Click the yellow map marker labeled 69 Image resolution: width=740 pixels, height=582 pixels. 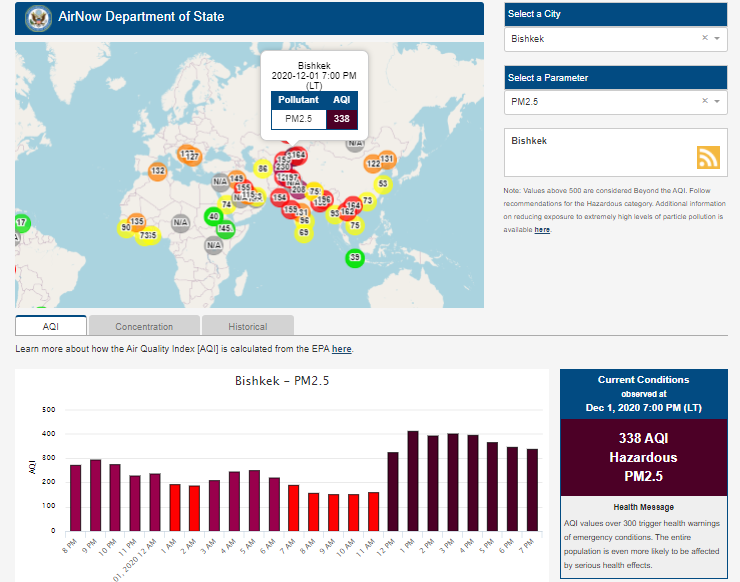[304, 232]
